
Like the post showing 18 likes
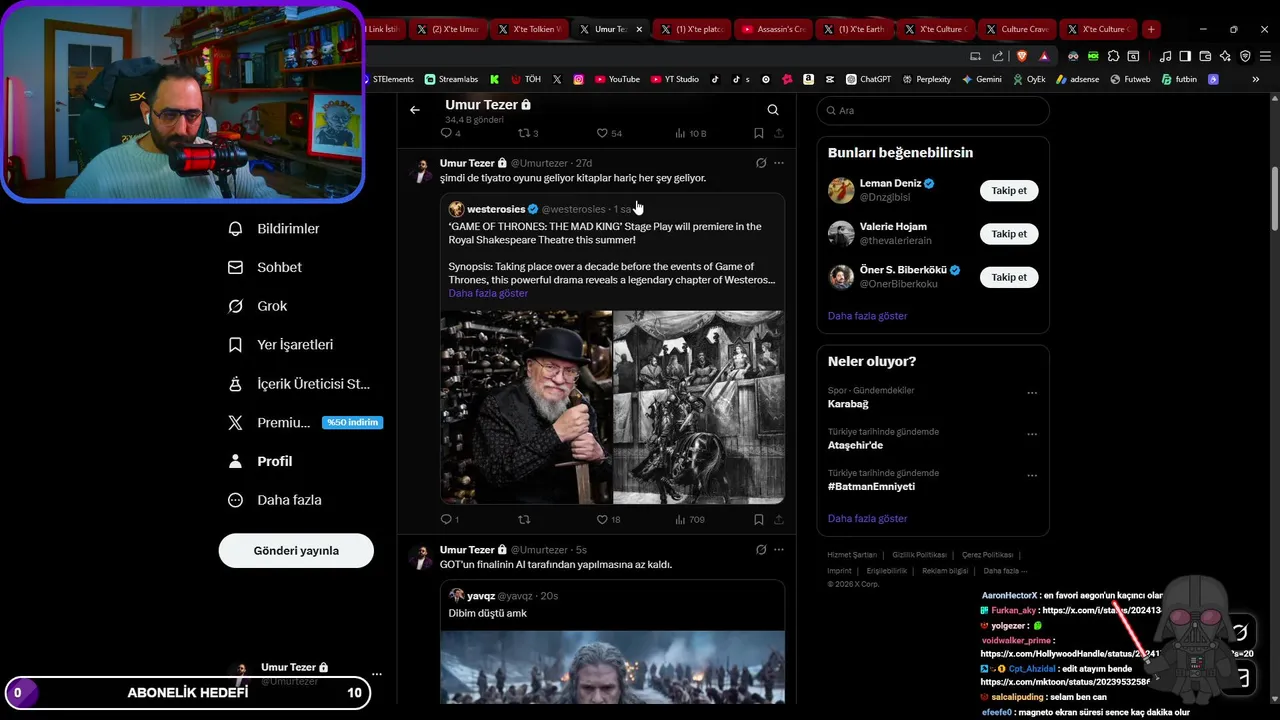click(608, 520)
